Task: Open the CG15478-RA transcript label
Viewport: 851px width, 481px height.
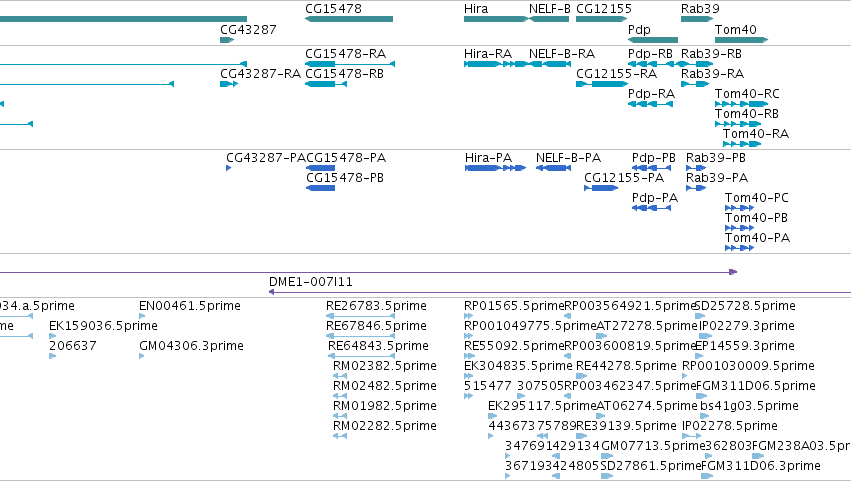Action: click(x=345, y=54)
